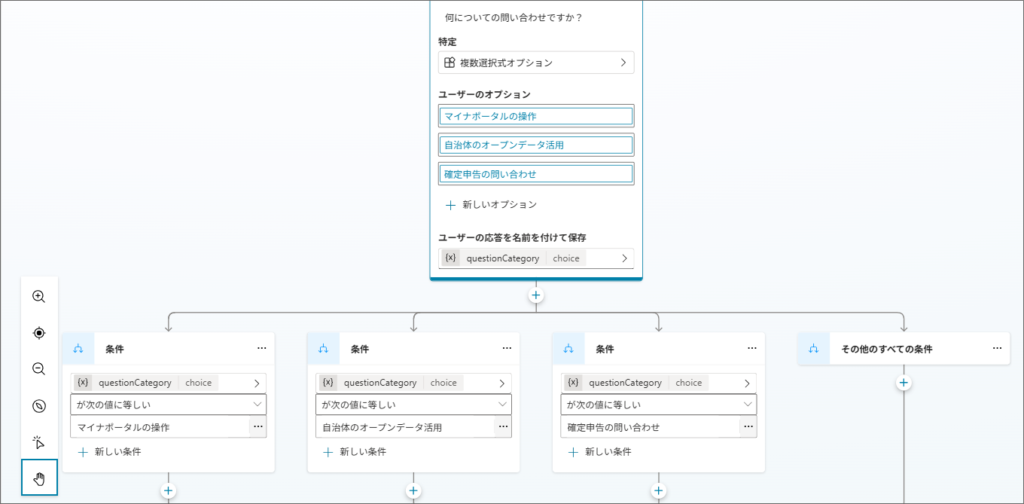The width and height of the screenshot is (1024, 504).
Task: Select the pointer selection tool icon
Action: point(39,442)
